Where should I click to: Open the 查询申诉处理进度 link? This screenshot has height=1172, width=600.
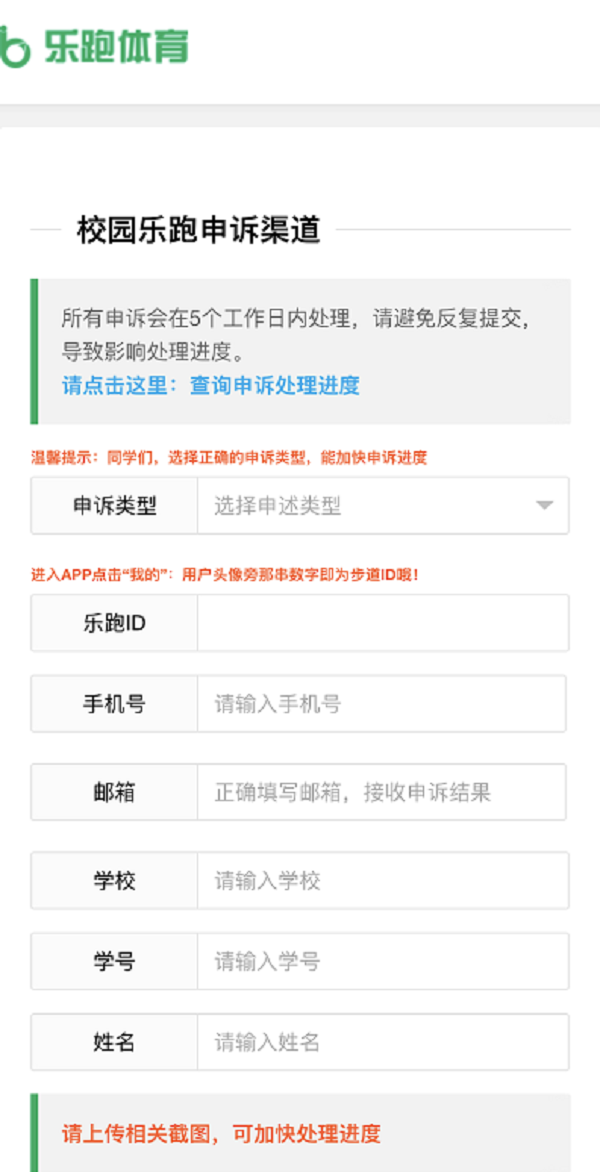(x=274, y=385)
